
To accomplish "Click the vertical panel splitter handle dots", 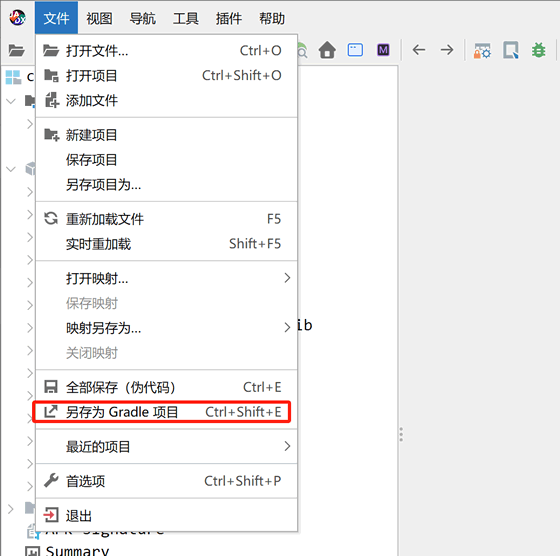I will click(401, 434).
